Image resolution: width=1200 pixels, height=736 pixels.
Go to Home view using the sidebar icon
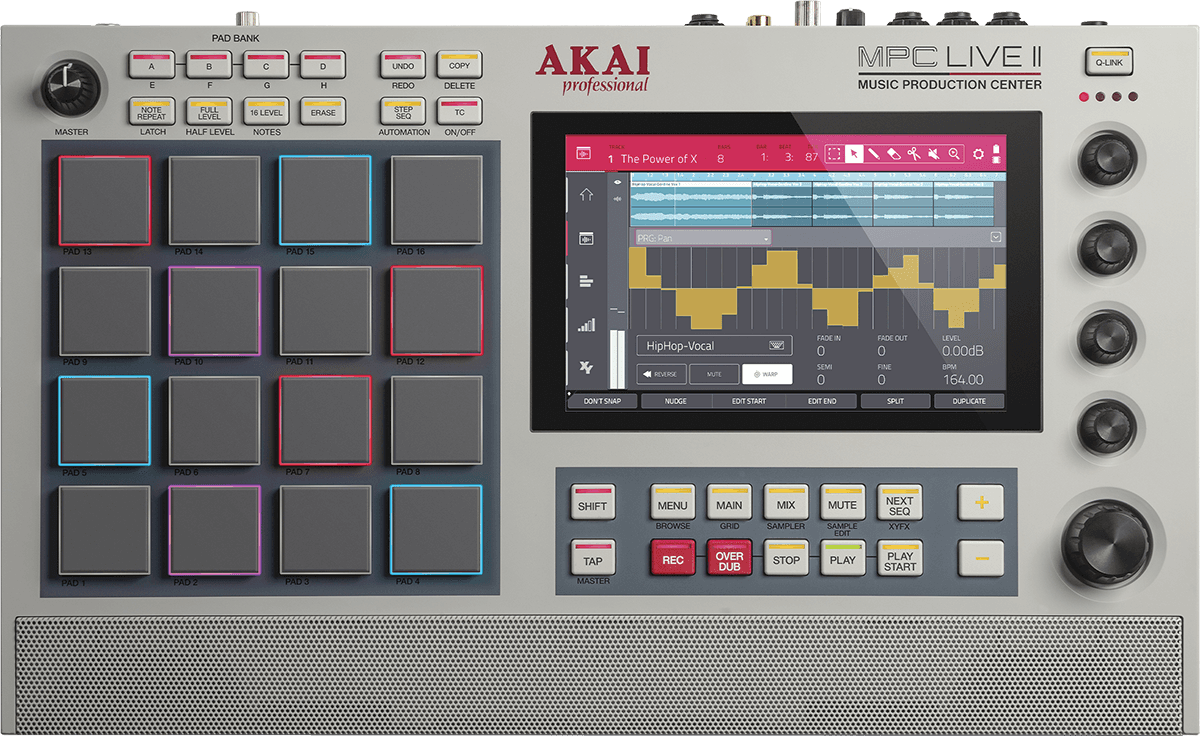pos(586,194)
